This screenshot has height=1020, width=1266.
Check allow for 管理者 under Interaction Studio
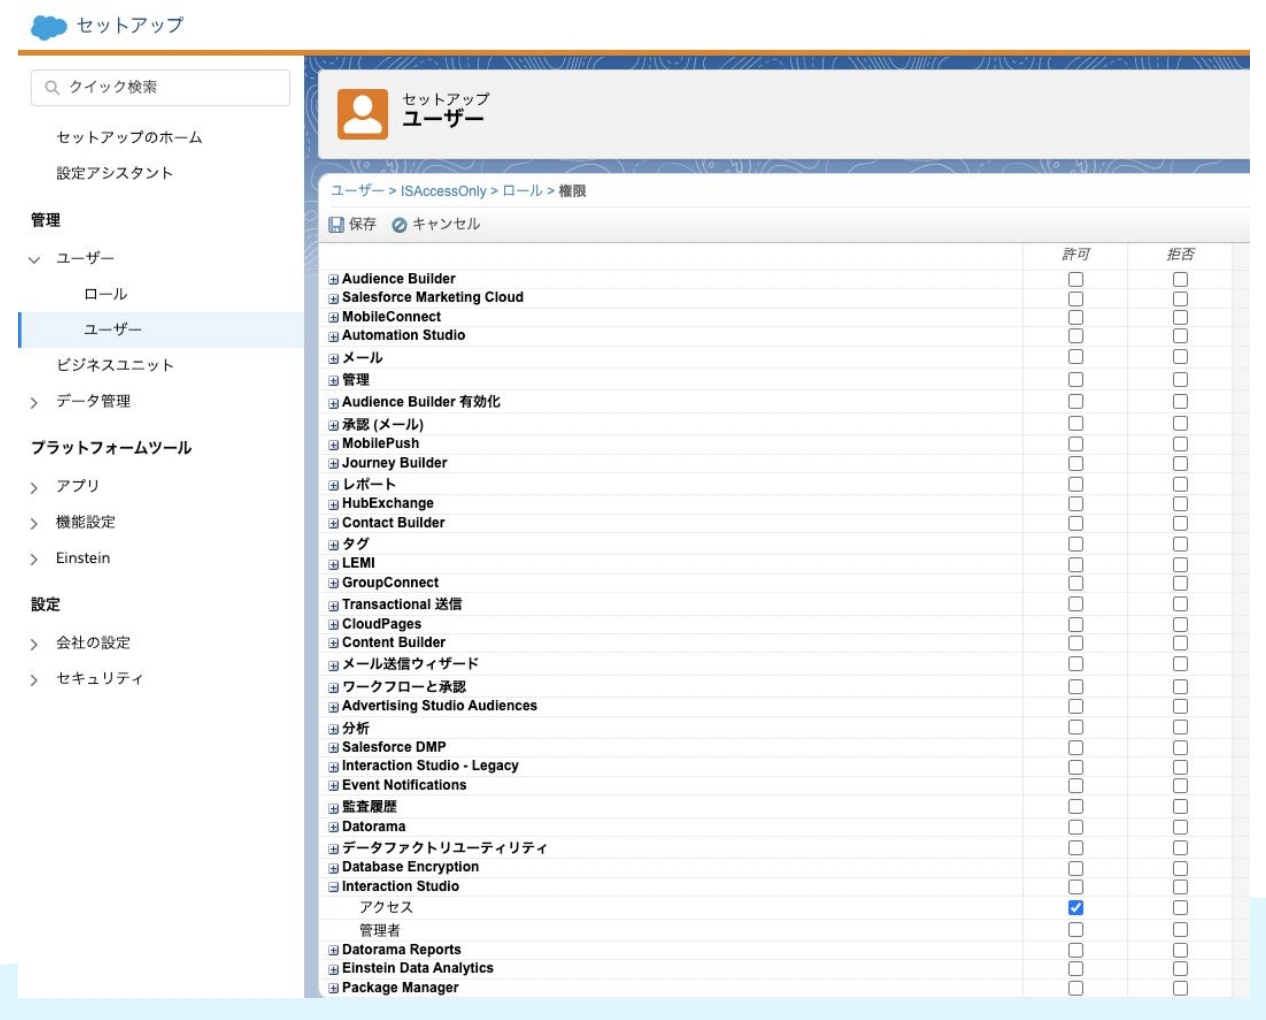pos(1076,930)
